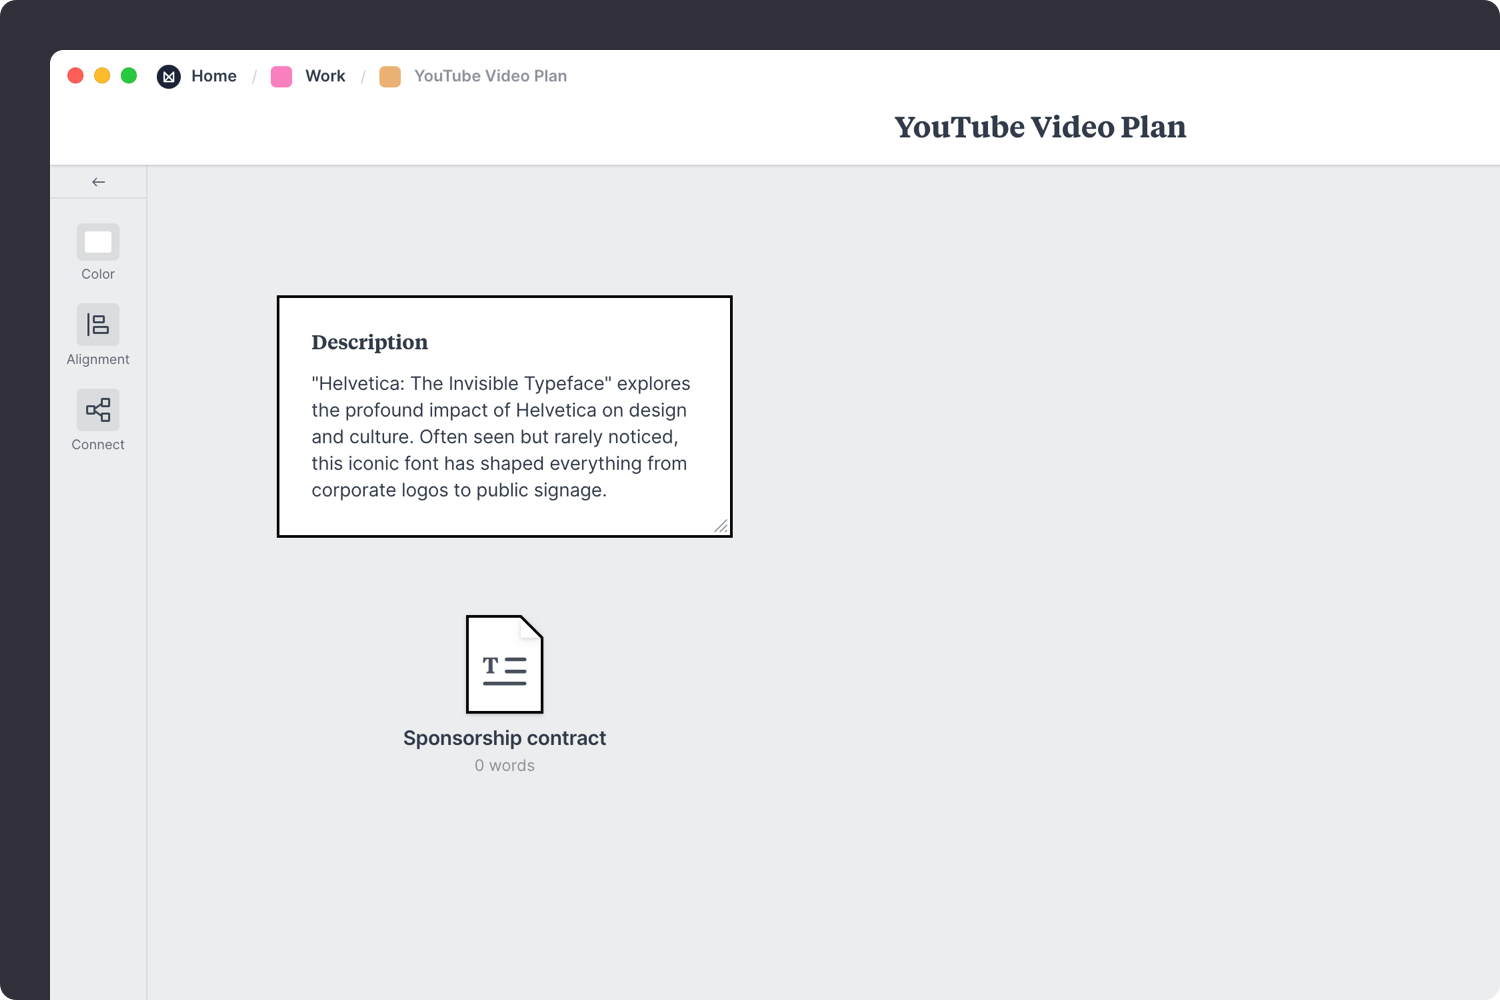
Task: Go to the Work board from the breadcrumb
Action: click(324, 76)
